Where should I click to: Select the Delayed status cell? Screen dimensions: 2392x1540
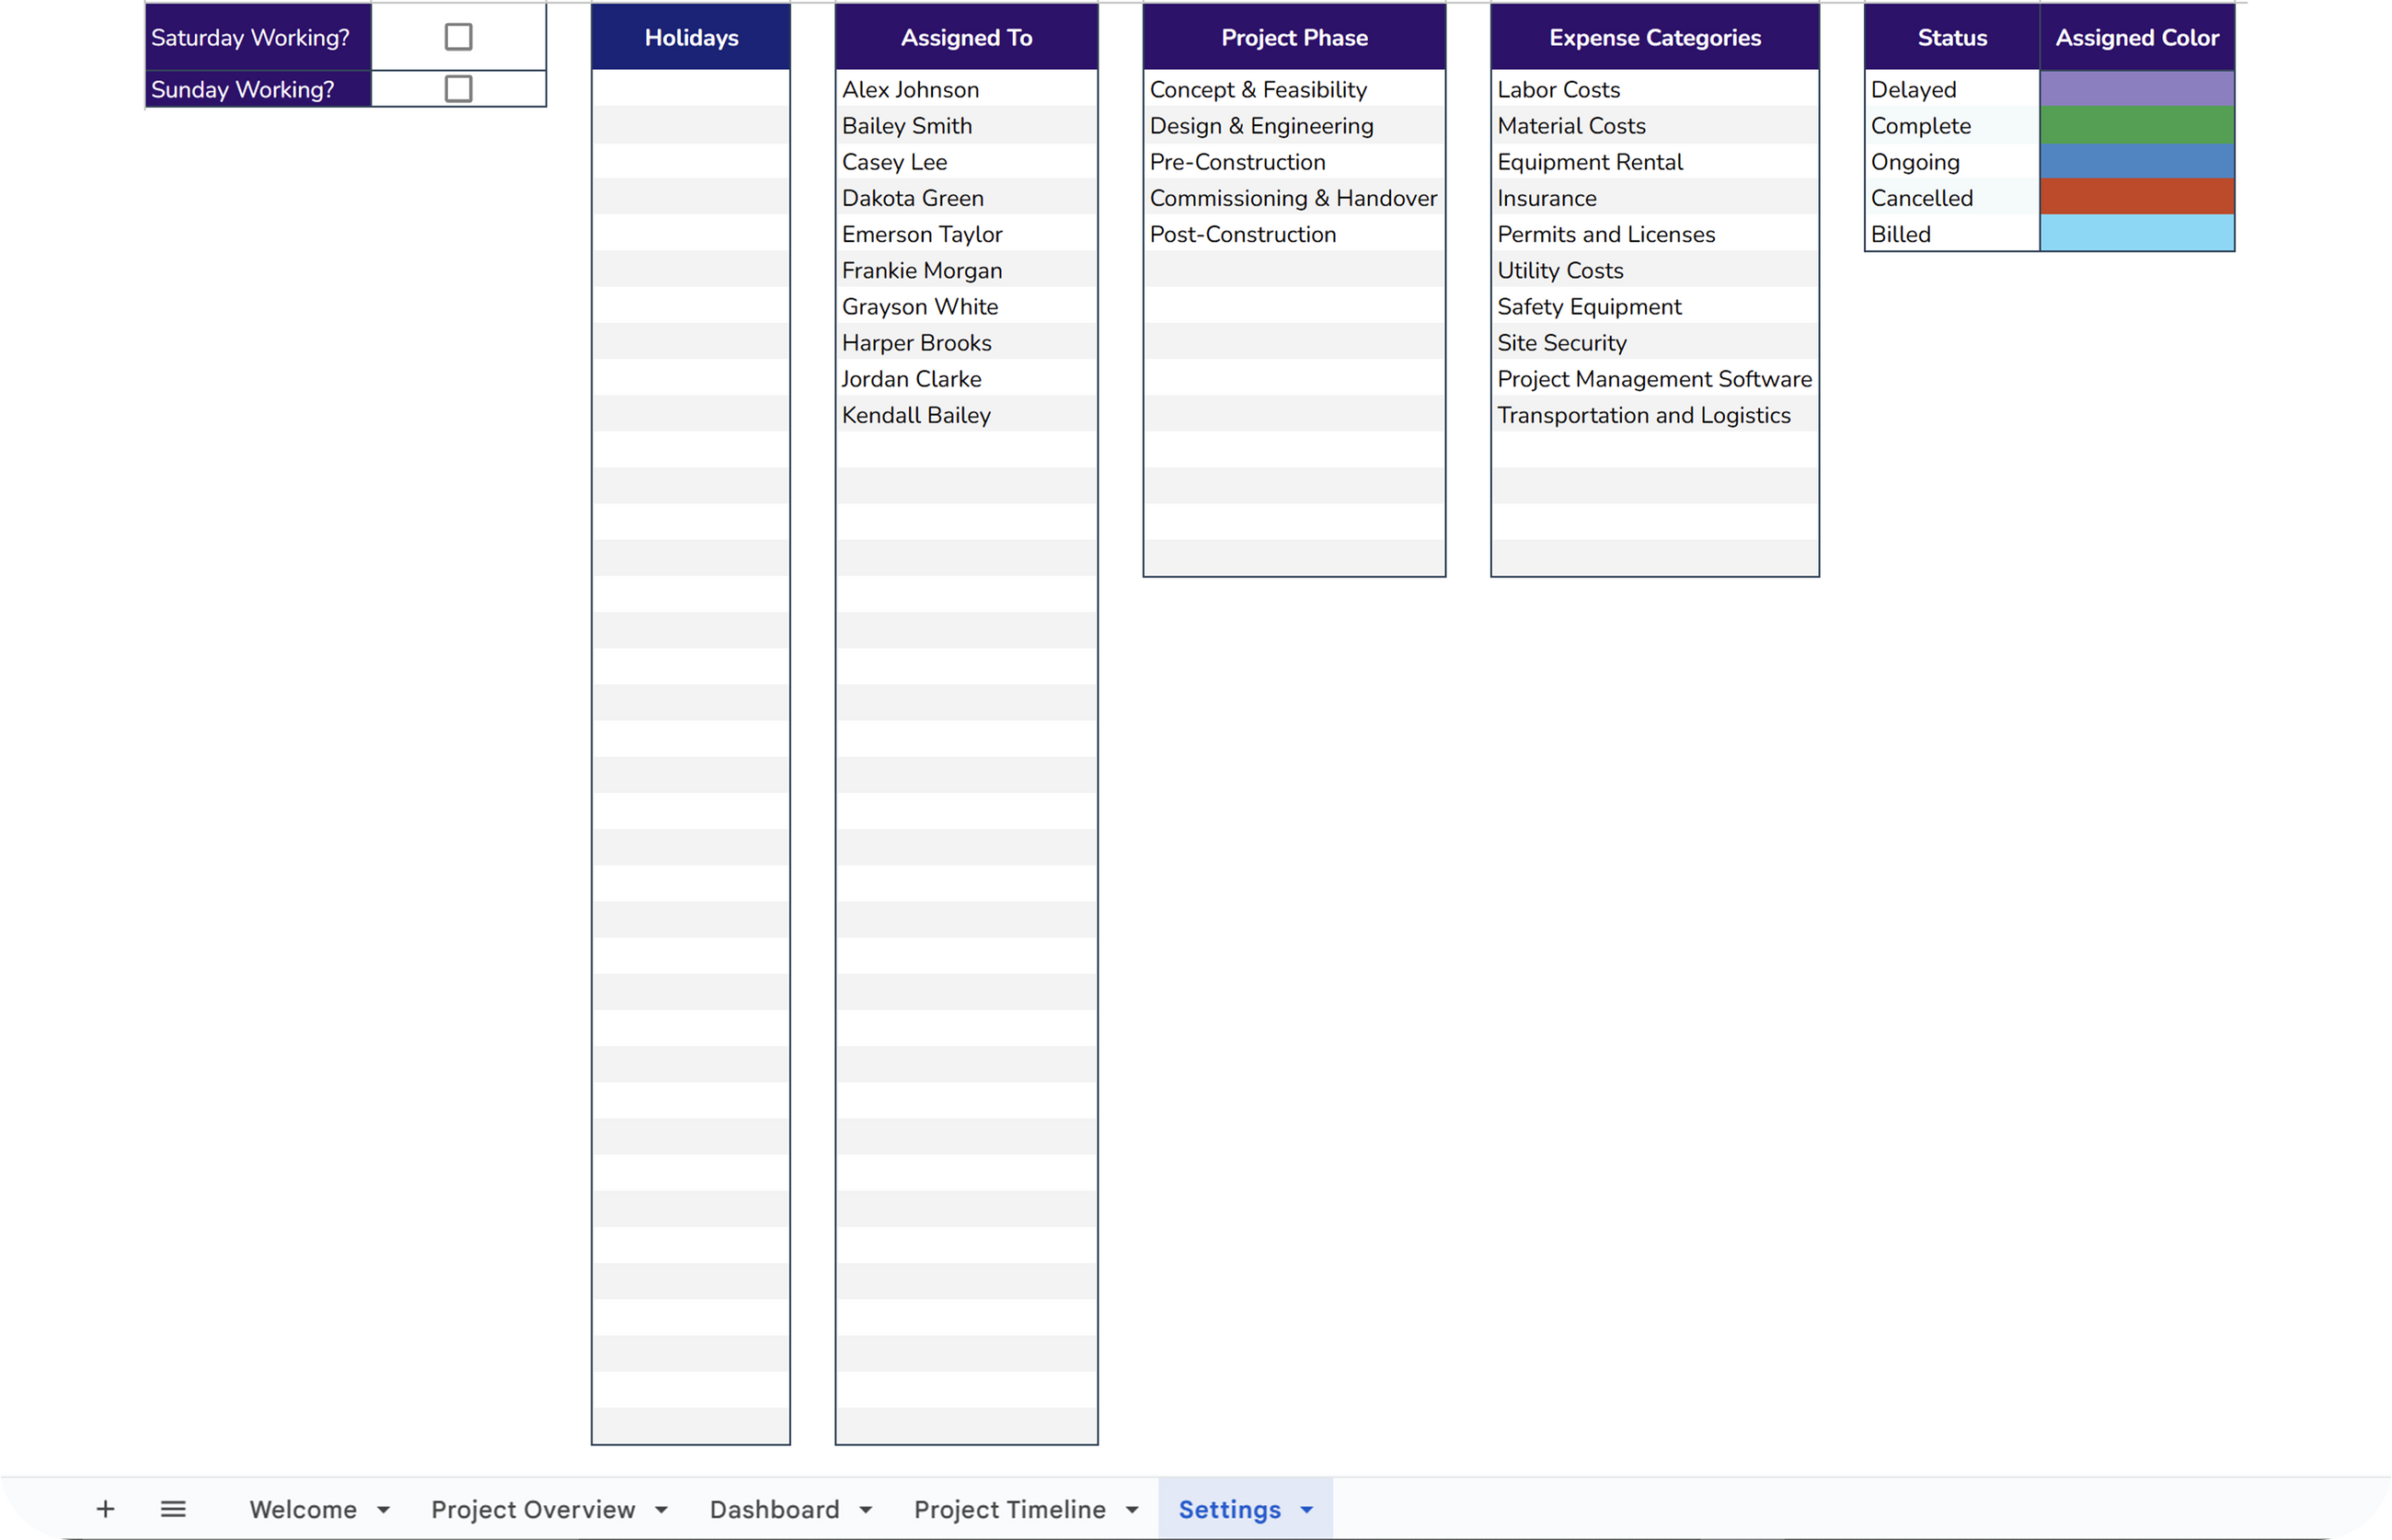pyautogui.click(x=1952, y=89)
